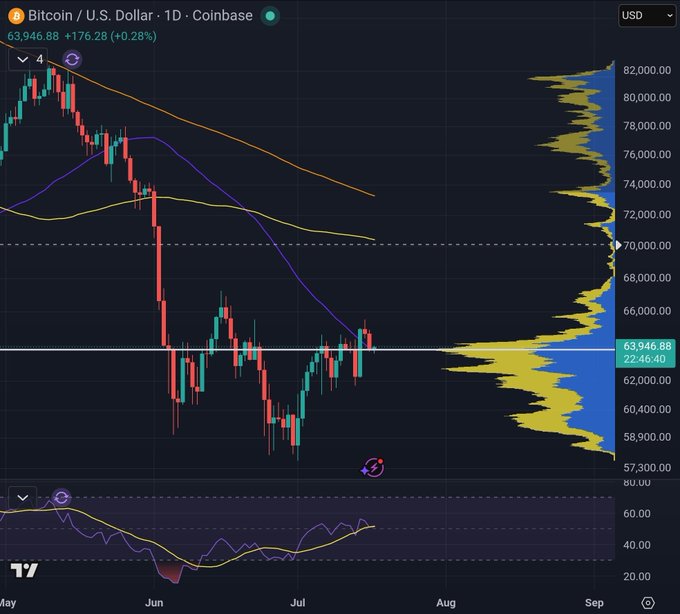The image size is (680, 614).
Task: Click the Coinbase exchange label in the title
Action: [222, 16]
